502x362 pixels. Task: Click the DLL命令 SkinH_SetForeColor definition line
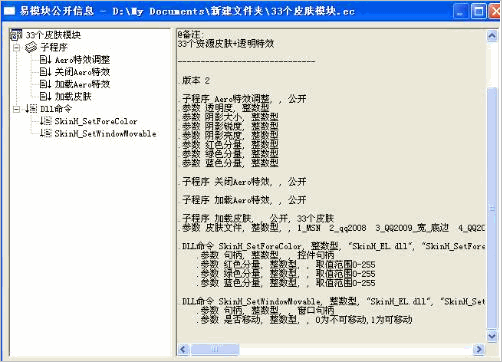[x=333, y=246]
